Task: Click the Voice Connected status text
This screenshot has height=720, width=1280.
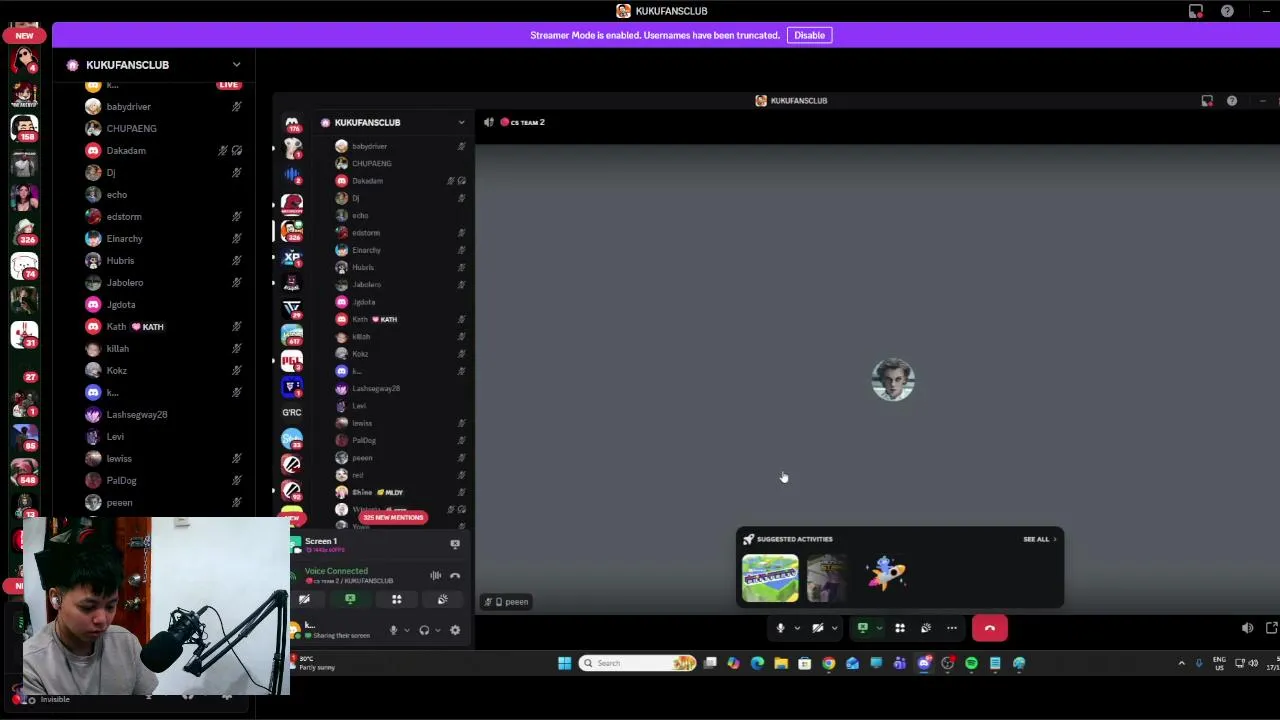Action: coord(336,571)
